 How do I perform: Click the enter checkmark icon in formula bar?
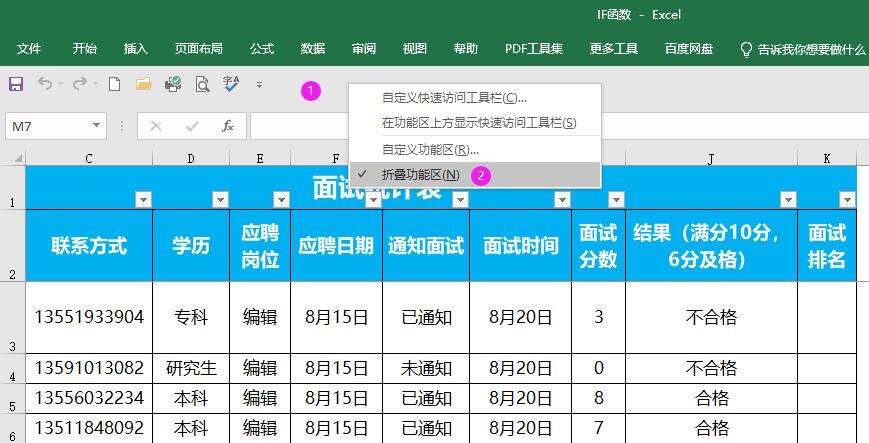192,126
